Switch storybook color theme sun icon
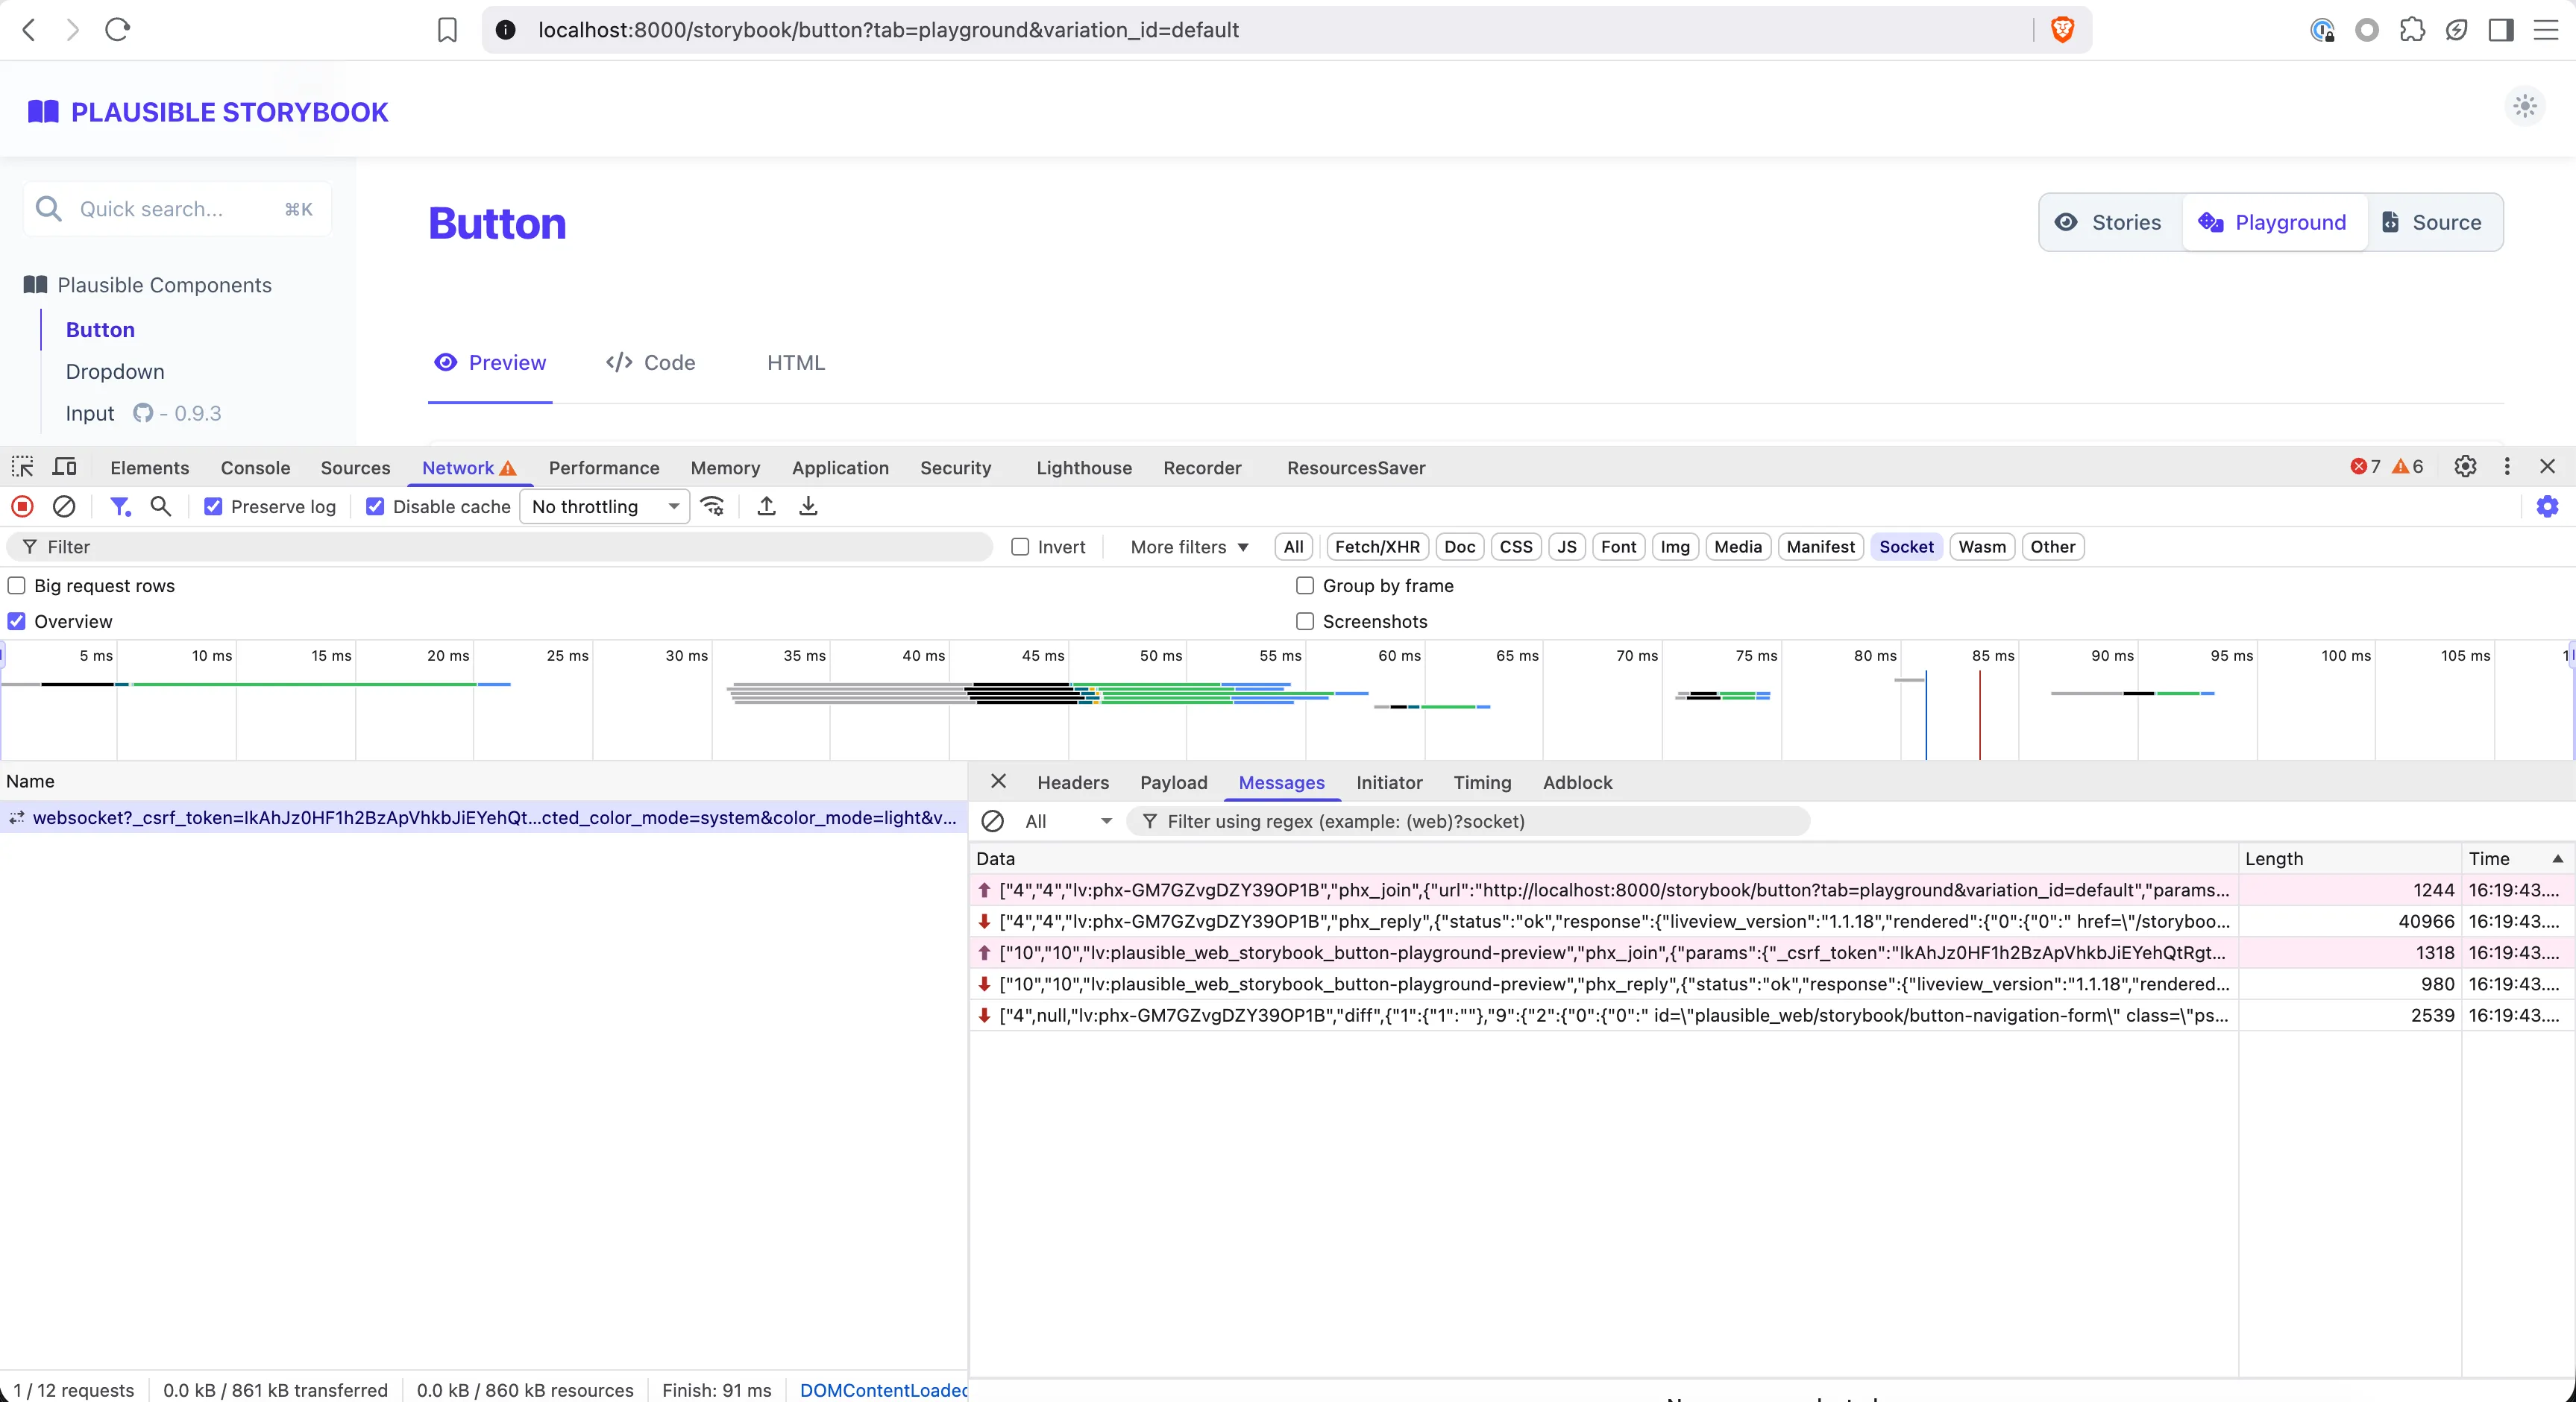2576x1402 pixels. 2525,105
